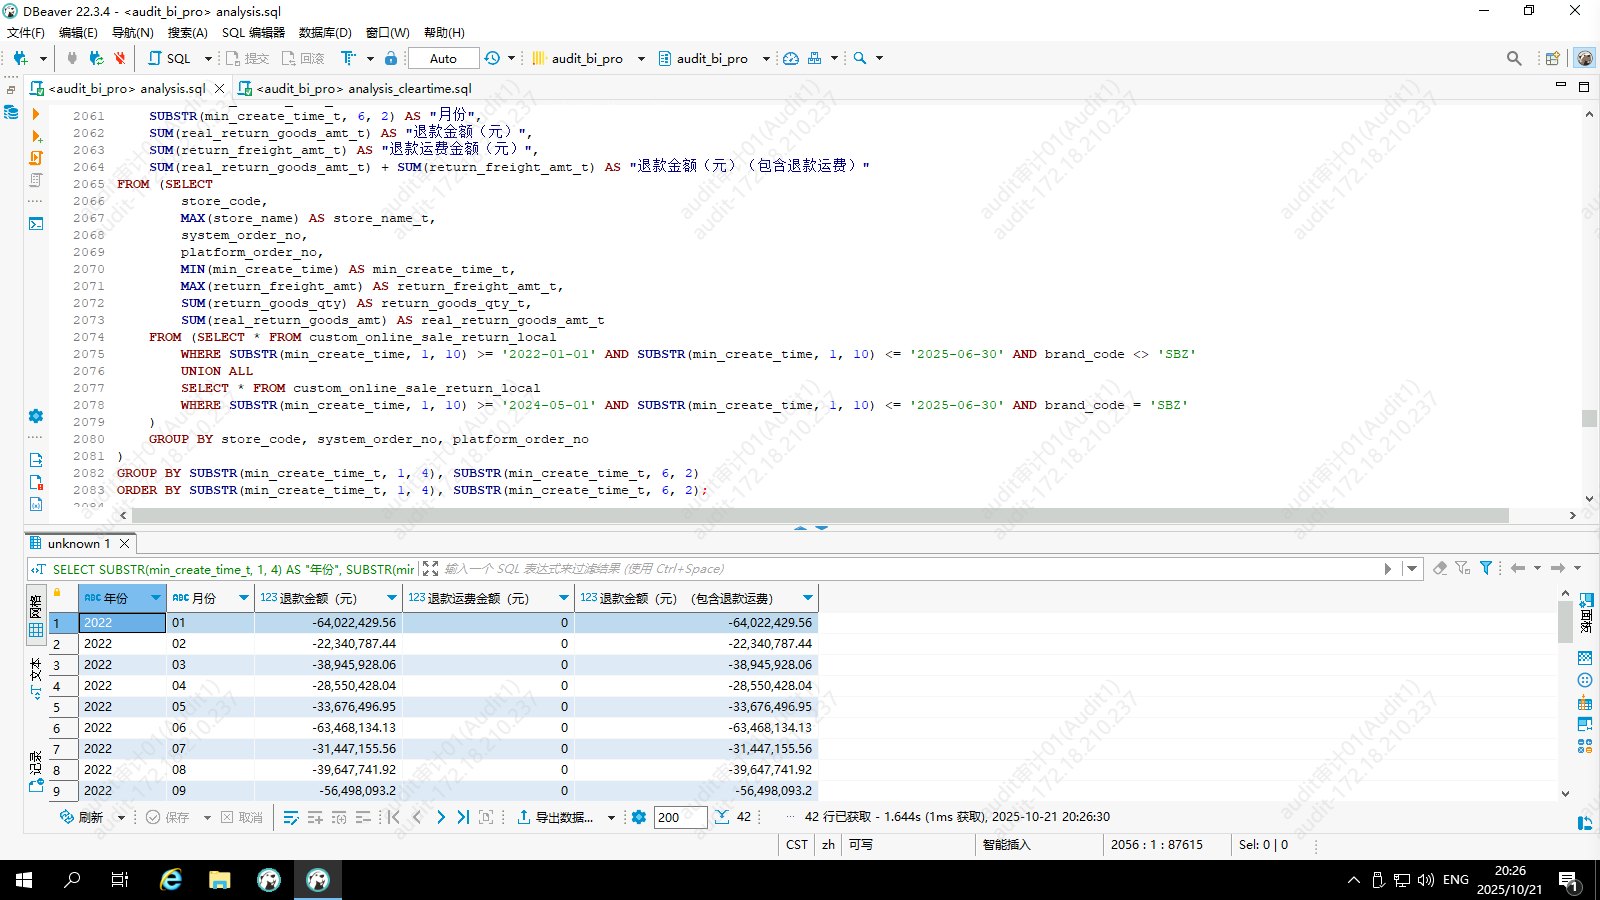Viewport: 1600px width, 900px height.
Task: Click the execute SQL statement arrow icon
Action: point(36,115)
